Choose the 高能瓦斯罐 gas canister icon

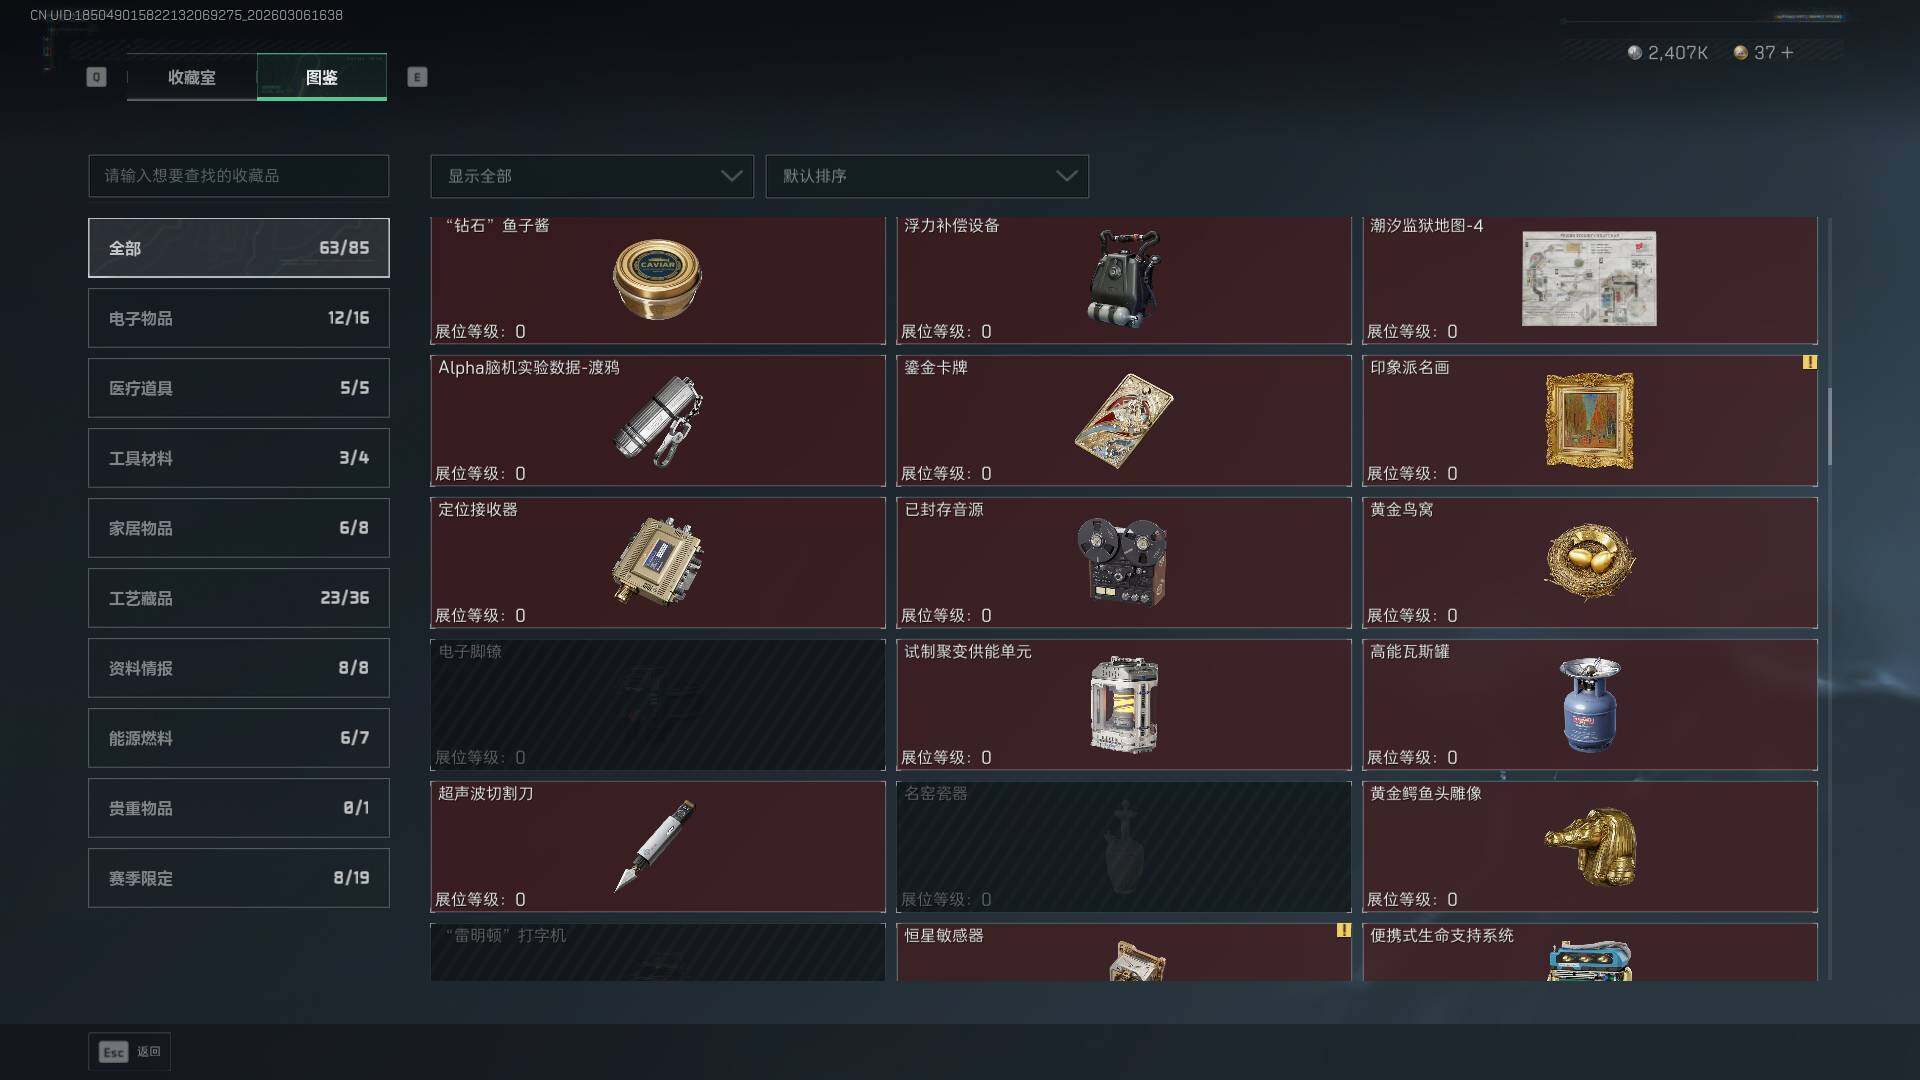click(x=1590, y=704)
